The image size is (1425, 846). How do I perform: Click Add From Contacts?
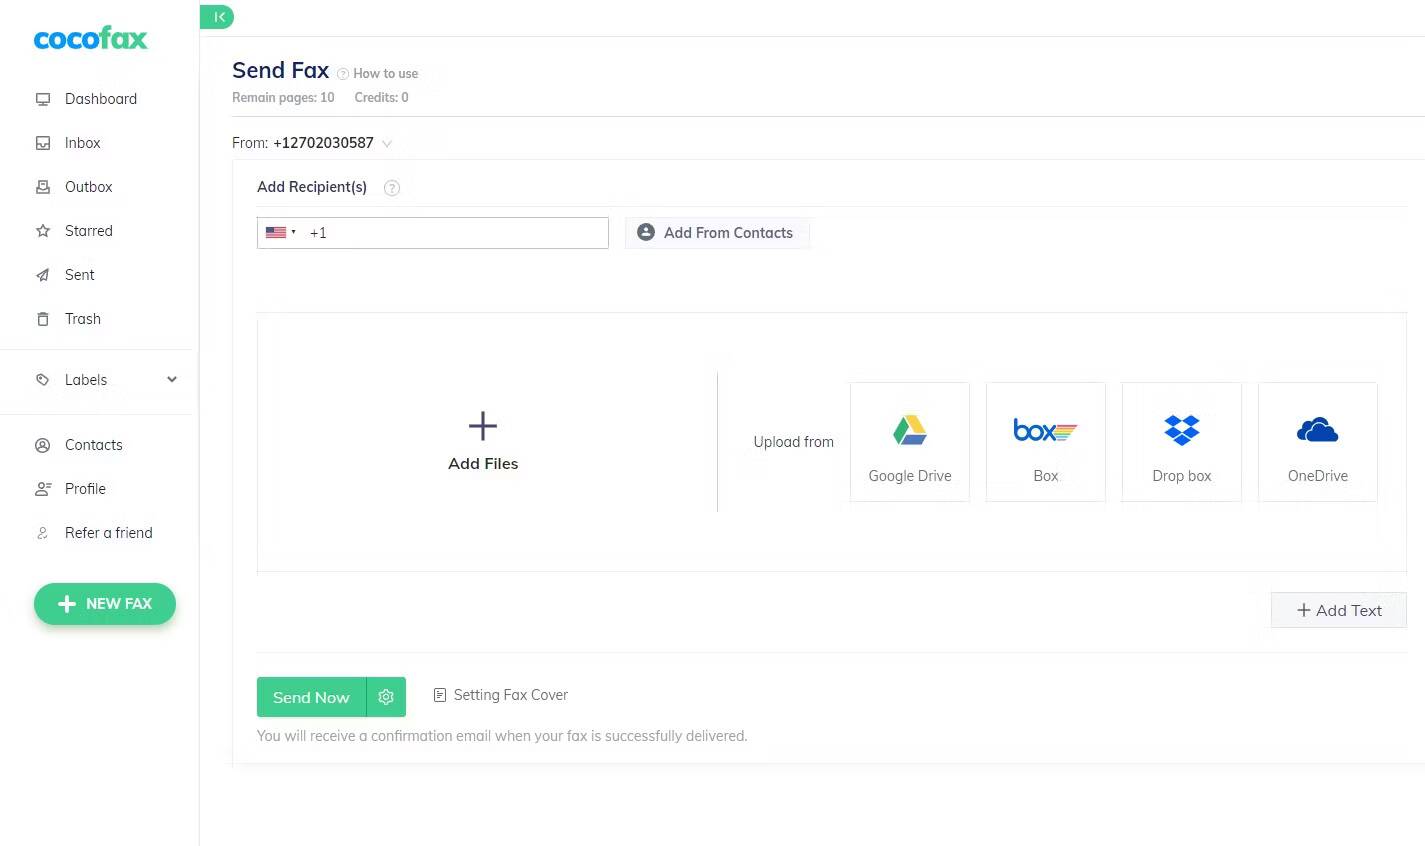click(717, 232)
